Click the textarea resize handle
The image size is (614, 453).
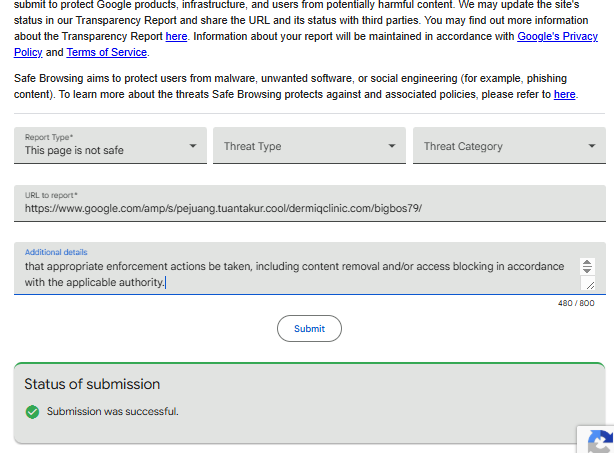pos(589,284)
